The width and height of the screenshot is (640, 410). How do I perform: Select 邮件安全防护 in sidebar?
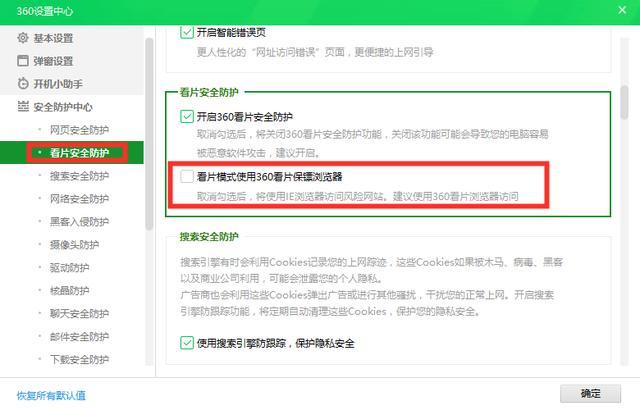(x=72, y=336)
